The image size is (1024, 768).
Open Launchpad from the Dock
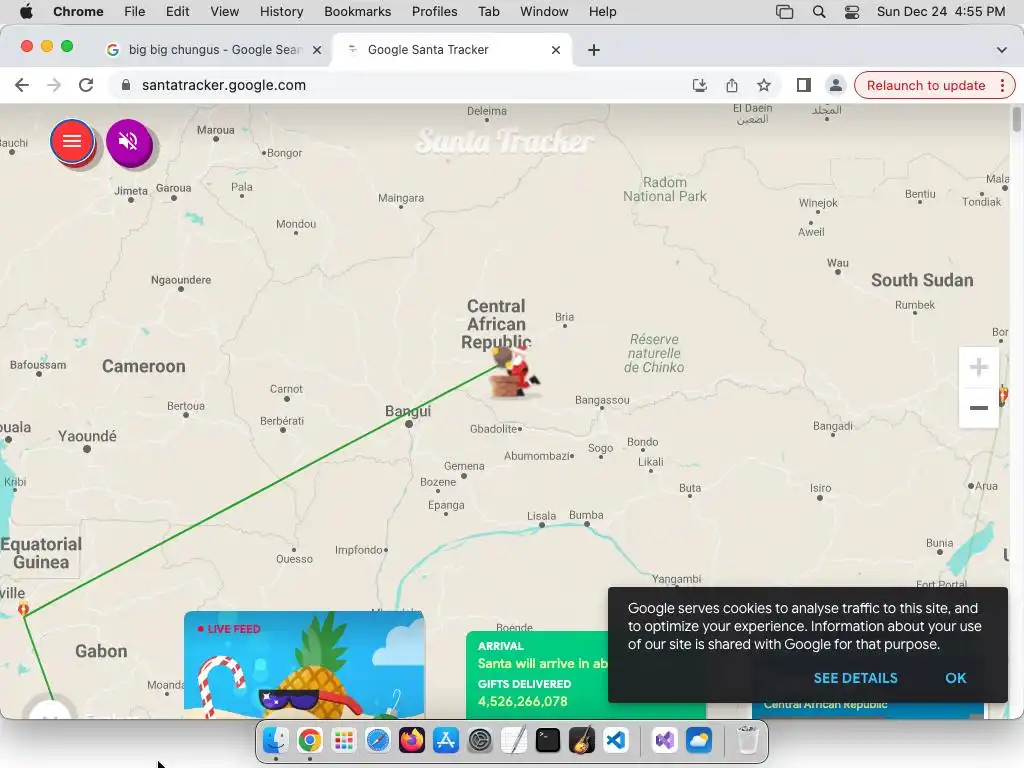click(344, 740)
